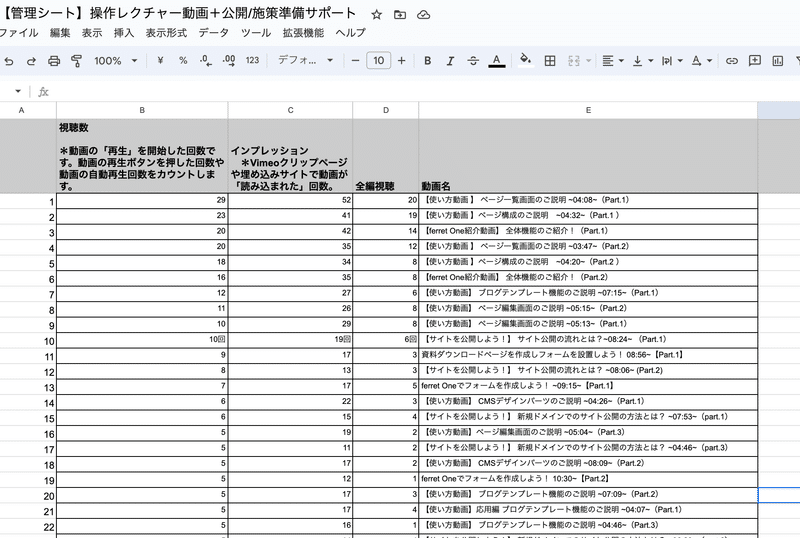Select 資料ダウンロードページを作成し cell
This screenshot has width=800, height=538.
click(588, 355)
